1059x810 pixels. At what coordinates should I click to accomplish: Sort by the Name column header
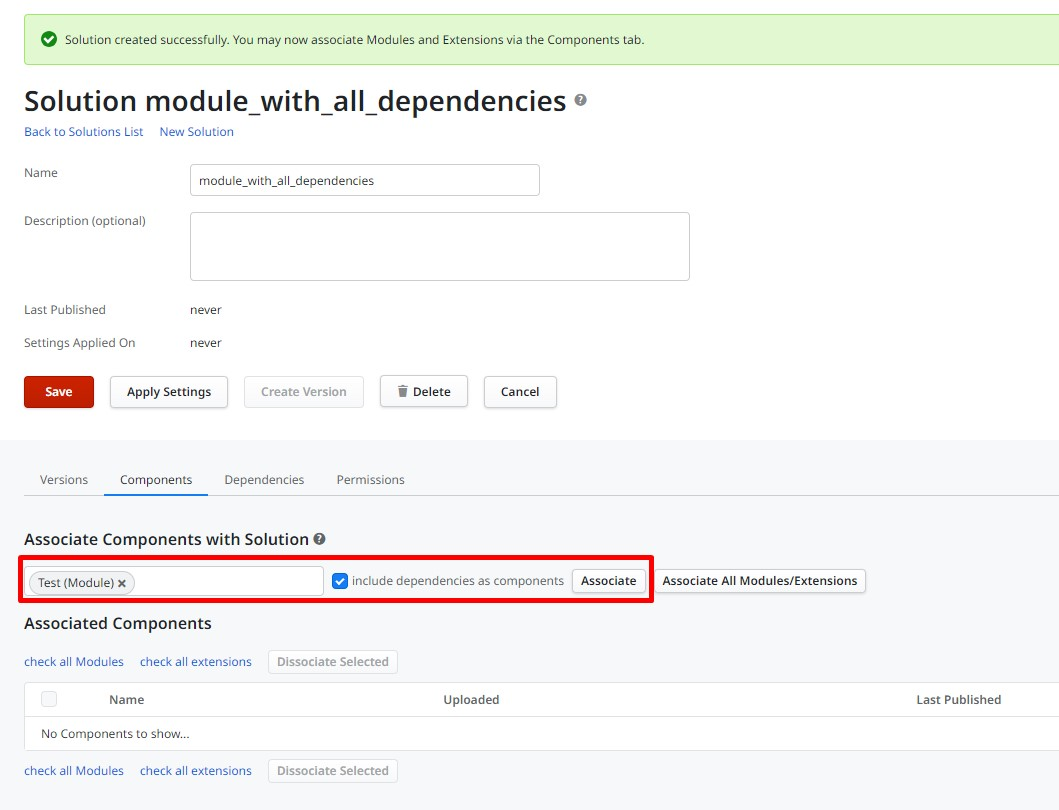(x=126, y=700)
